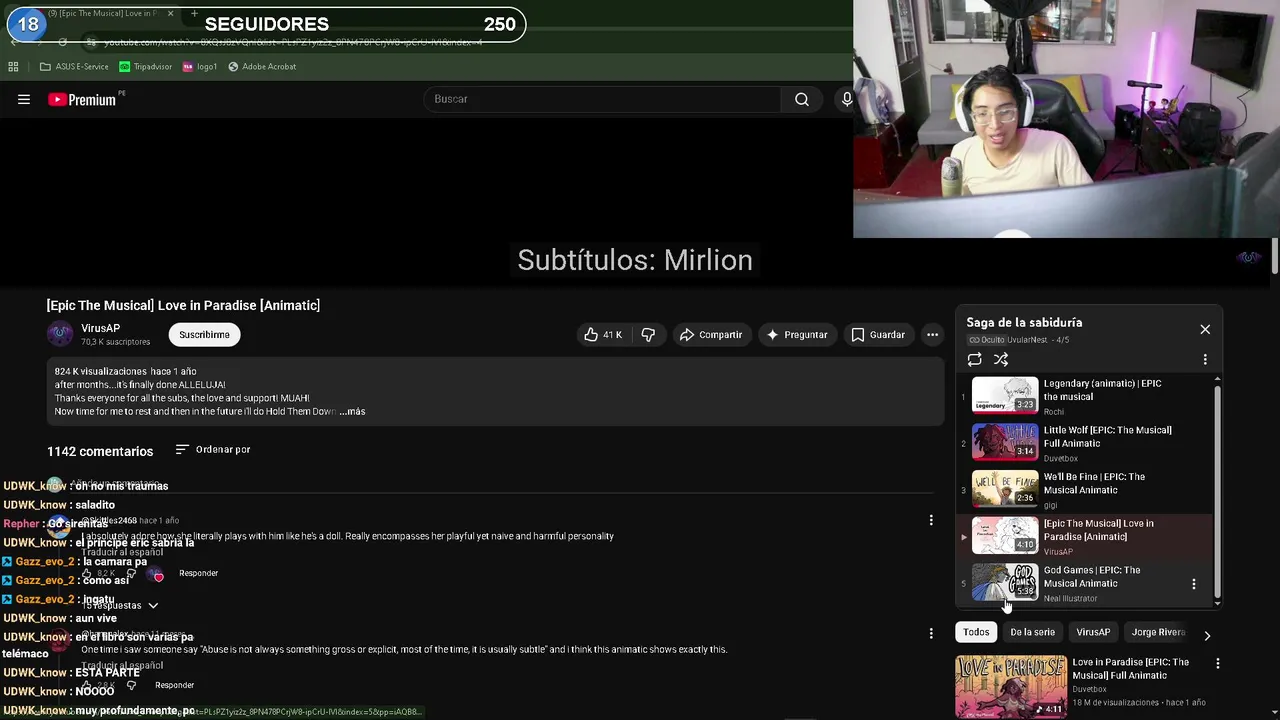Show more filter chips with right arrow
This screenshot has height=720, width=1280.
[1207, 635]
